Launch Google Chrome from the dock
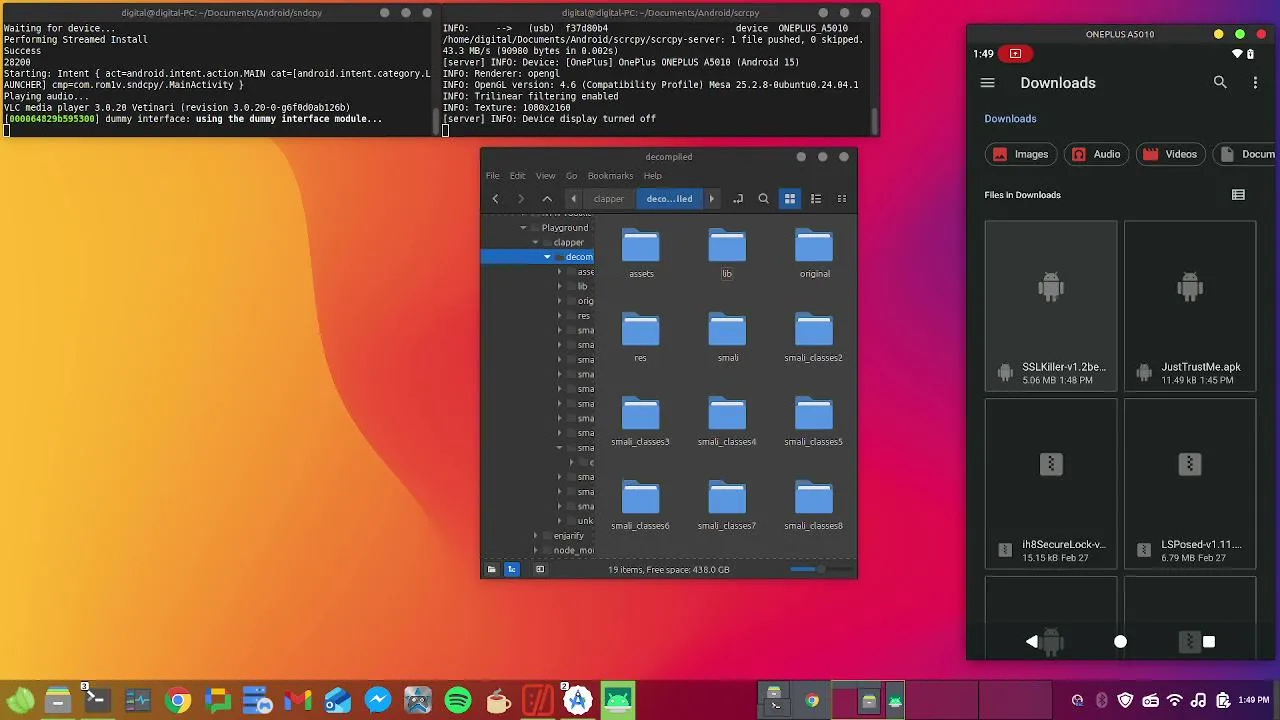The image size is (1280, 720). click(178, 701)
